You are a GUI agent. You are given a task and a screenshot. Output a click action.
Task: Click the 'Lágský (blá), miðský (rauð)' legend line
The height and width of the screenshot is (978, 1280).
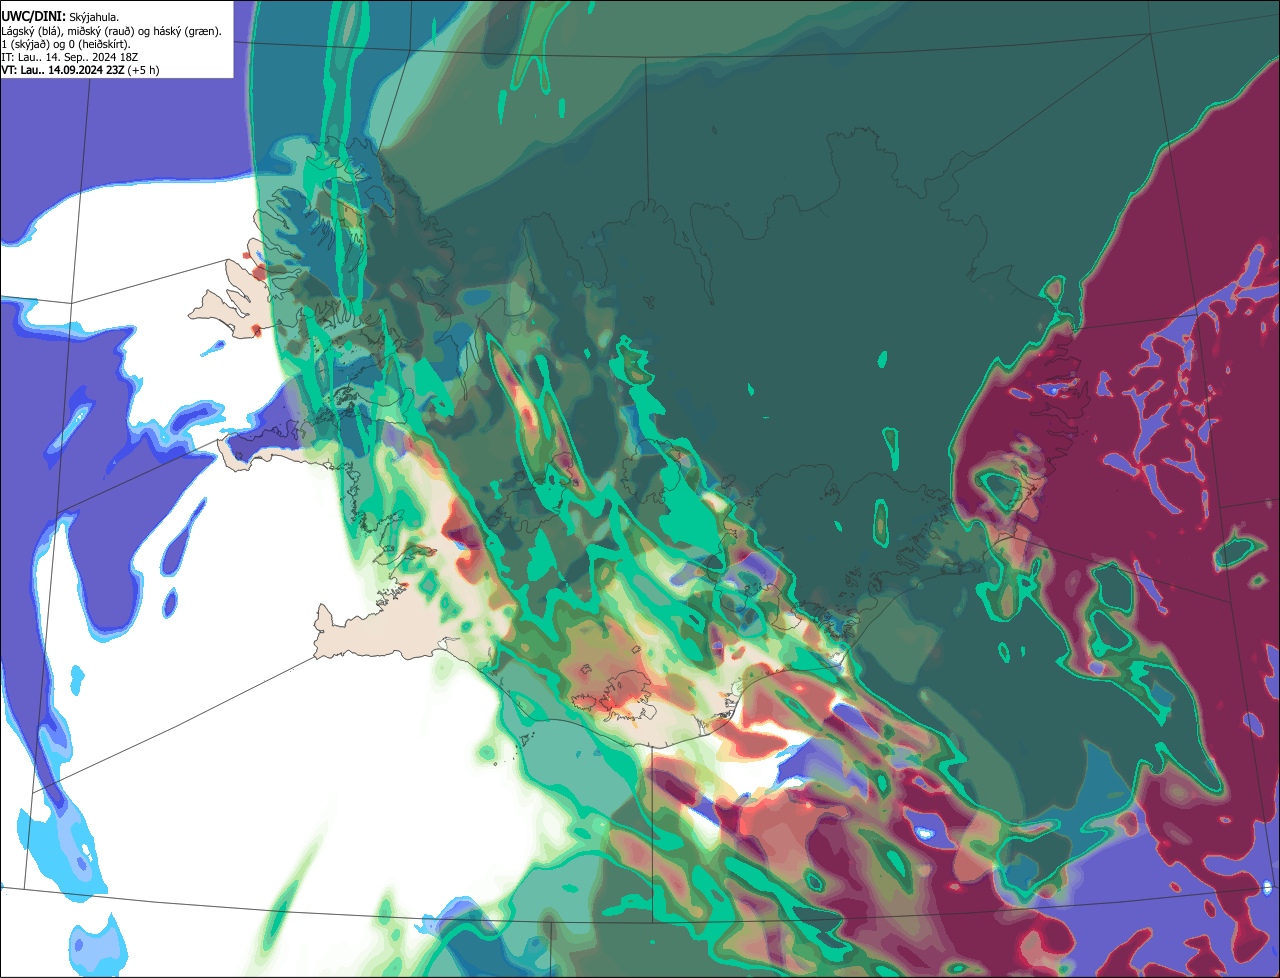(x=111, y=31)
